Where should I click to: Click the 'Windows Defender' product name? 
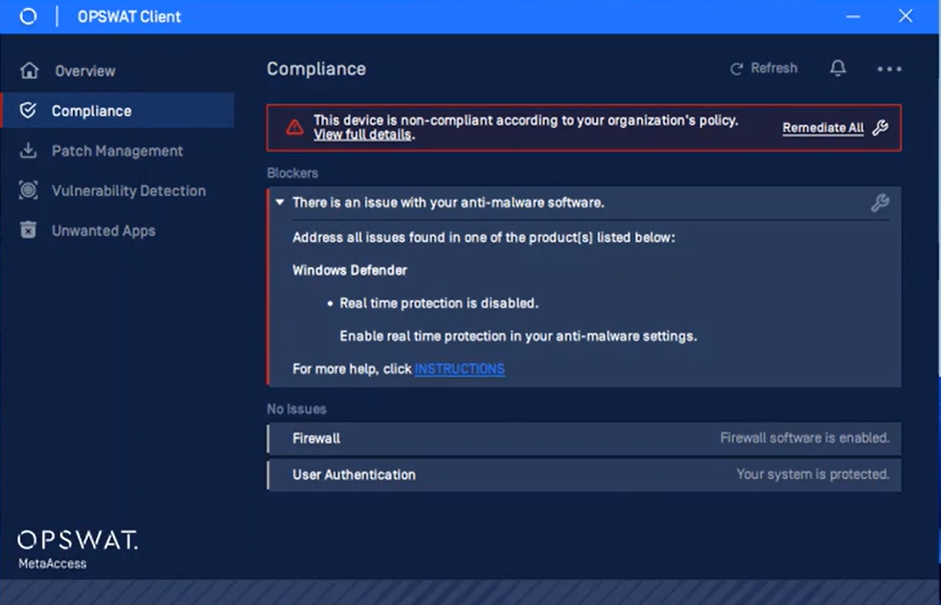tap(350, 270)
